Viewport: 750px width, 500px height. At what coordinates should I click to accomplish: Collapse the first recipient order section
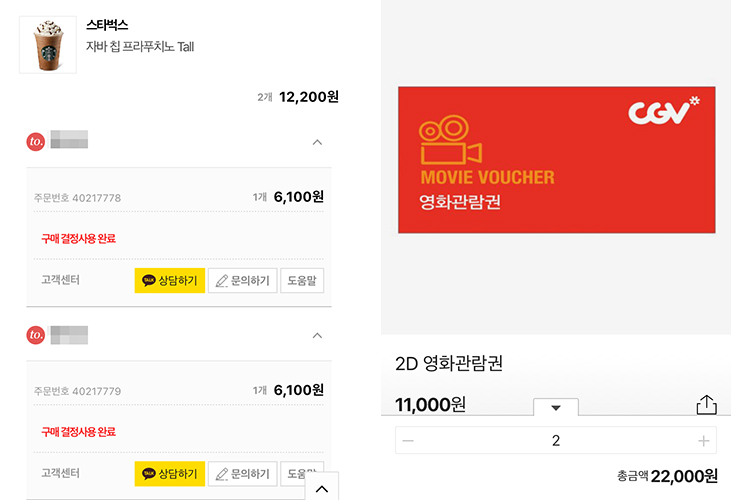317,142
